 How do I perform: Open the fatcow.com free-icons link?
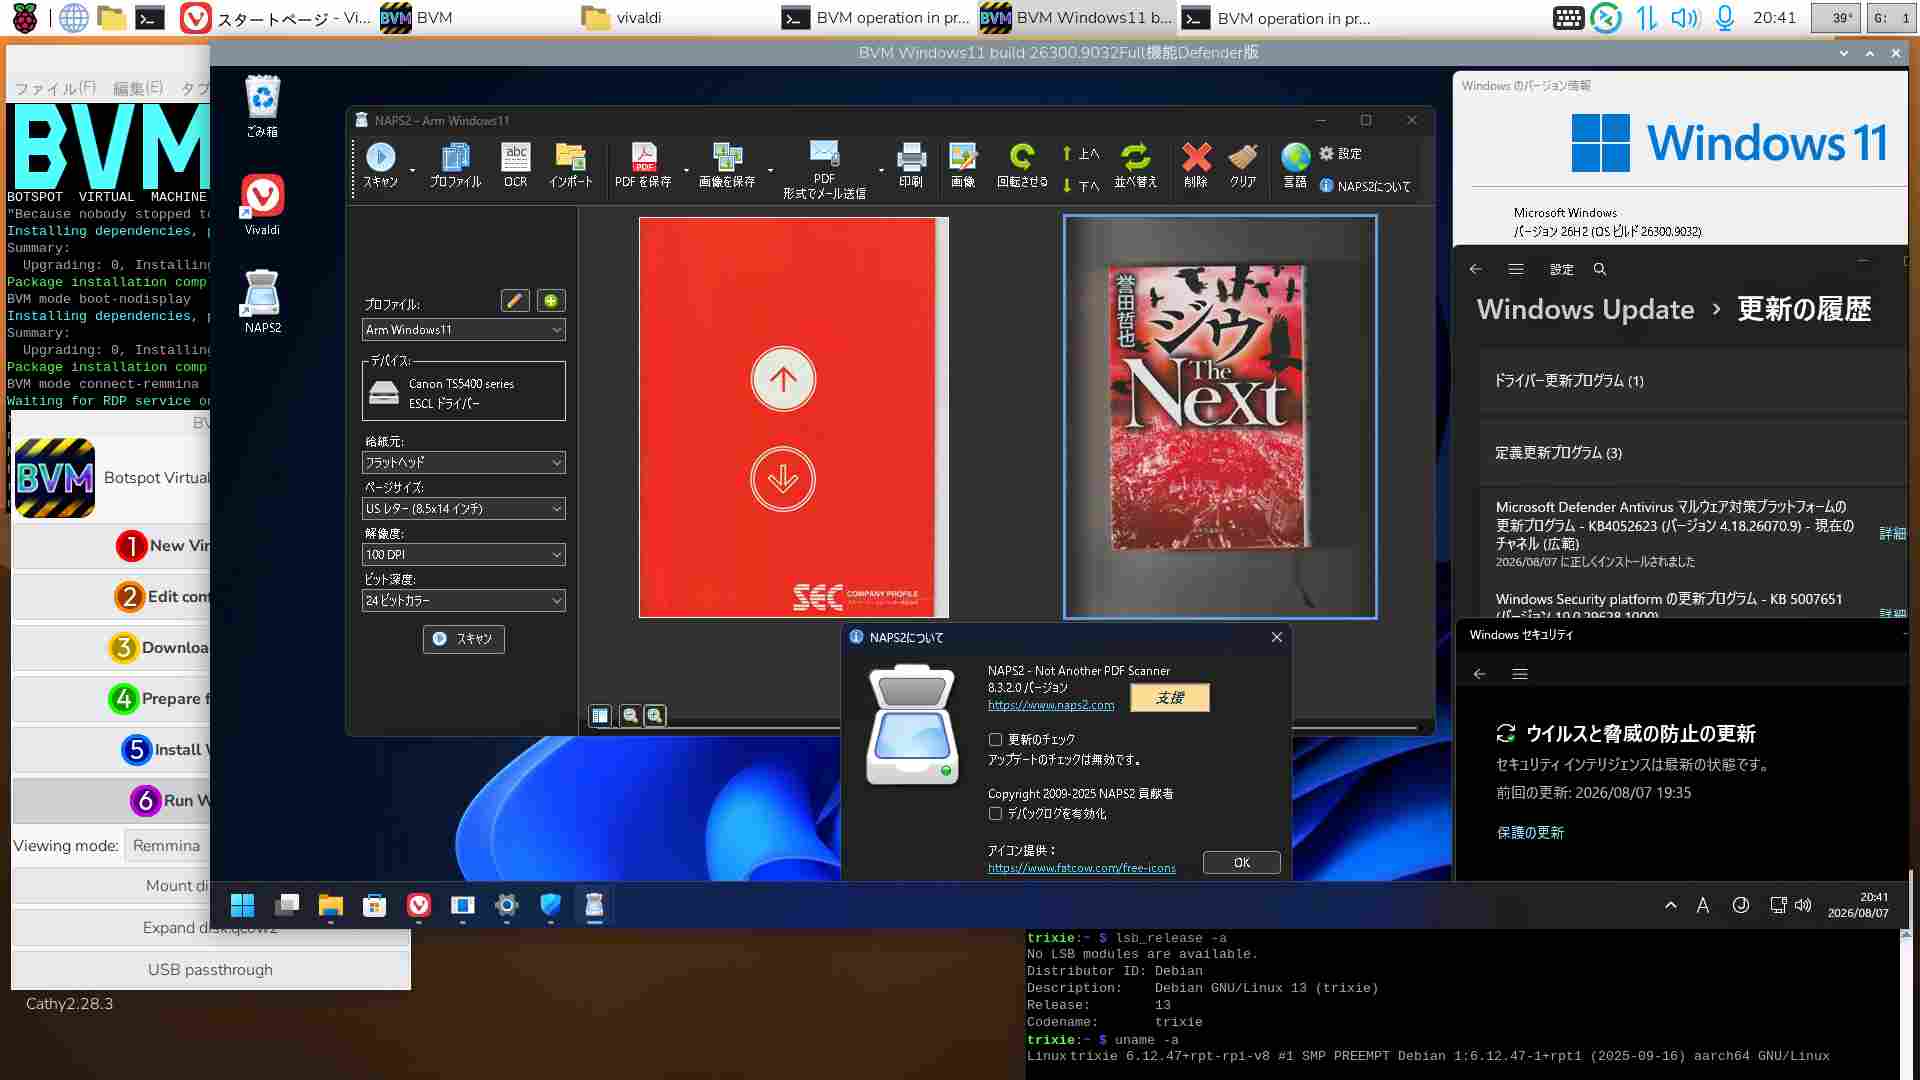tap(1082, 868)
